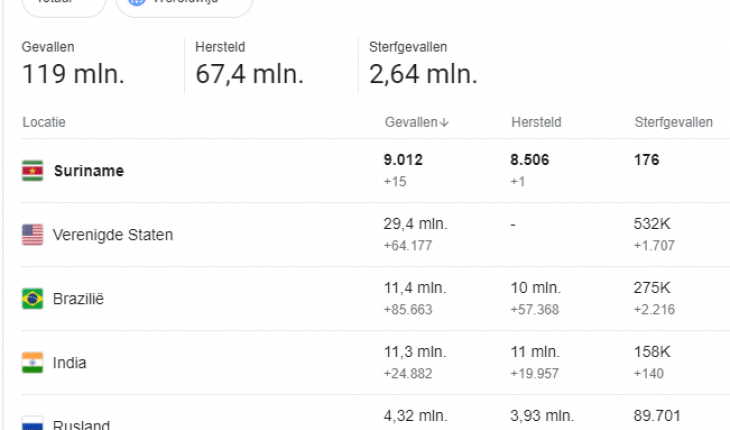The width and height of the screenshot is (730, 430).
Task: Click the 119 mln. total cases figure
Action: click(x=74, y=74)
